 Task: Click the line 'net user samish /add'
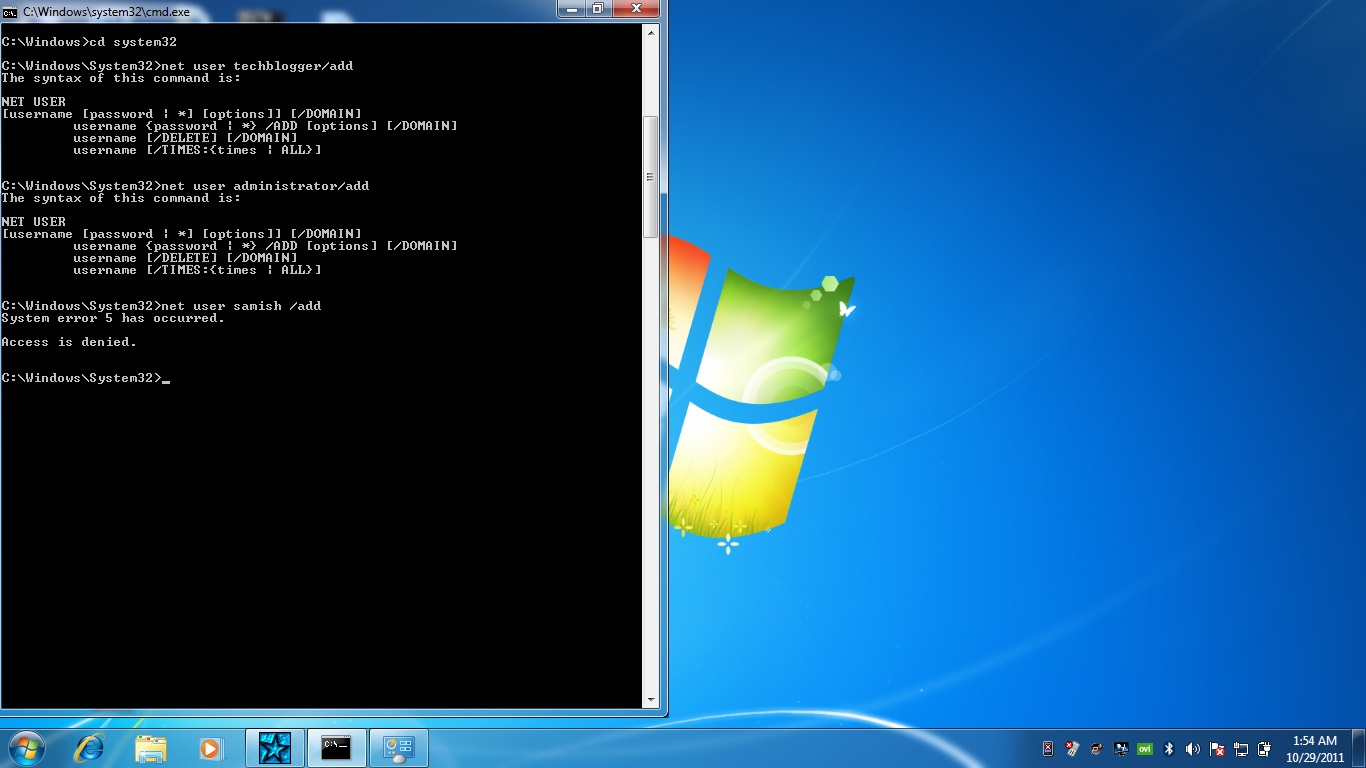coord(162,306)
